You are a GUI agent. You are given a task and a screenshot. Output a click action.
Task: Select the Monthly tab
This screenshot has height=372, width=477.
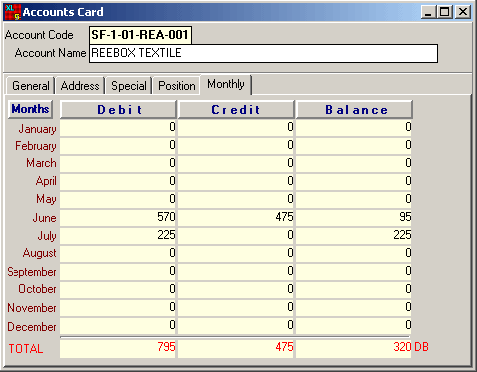coord(226,84)
